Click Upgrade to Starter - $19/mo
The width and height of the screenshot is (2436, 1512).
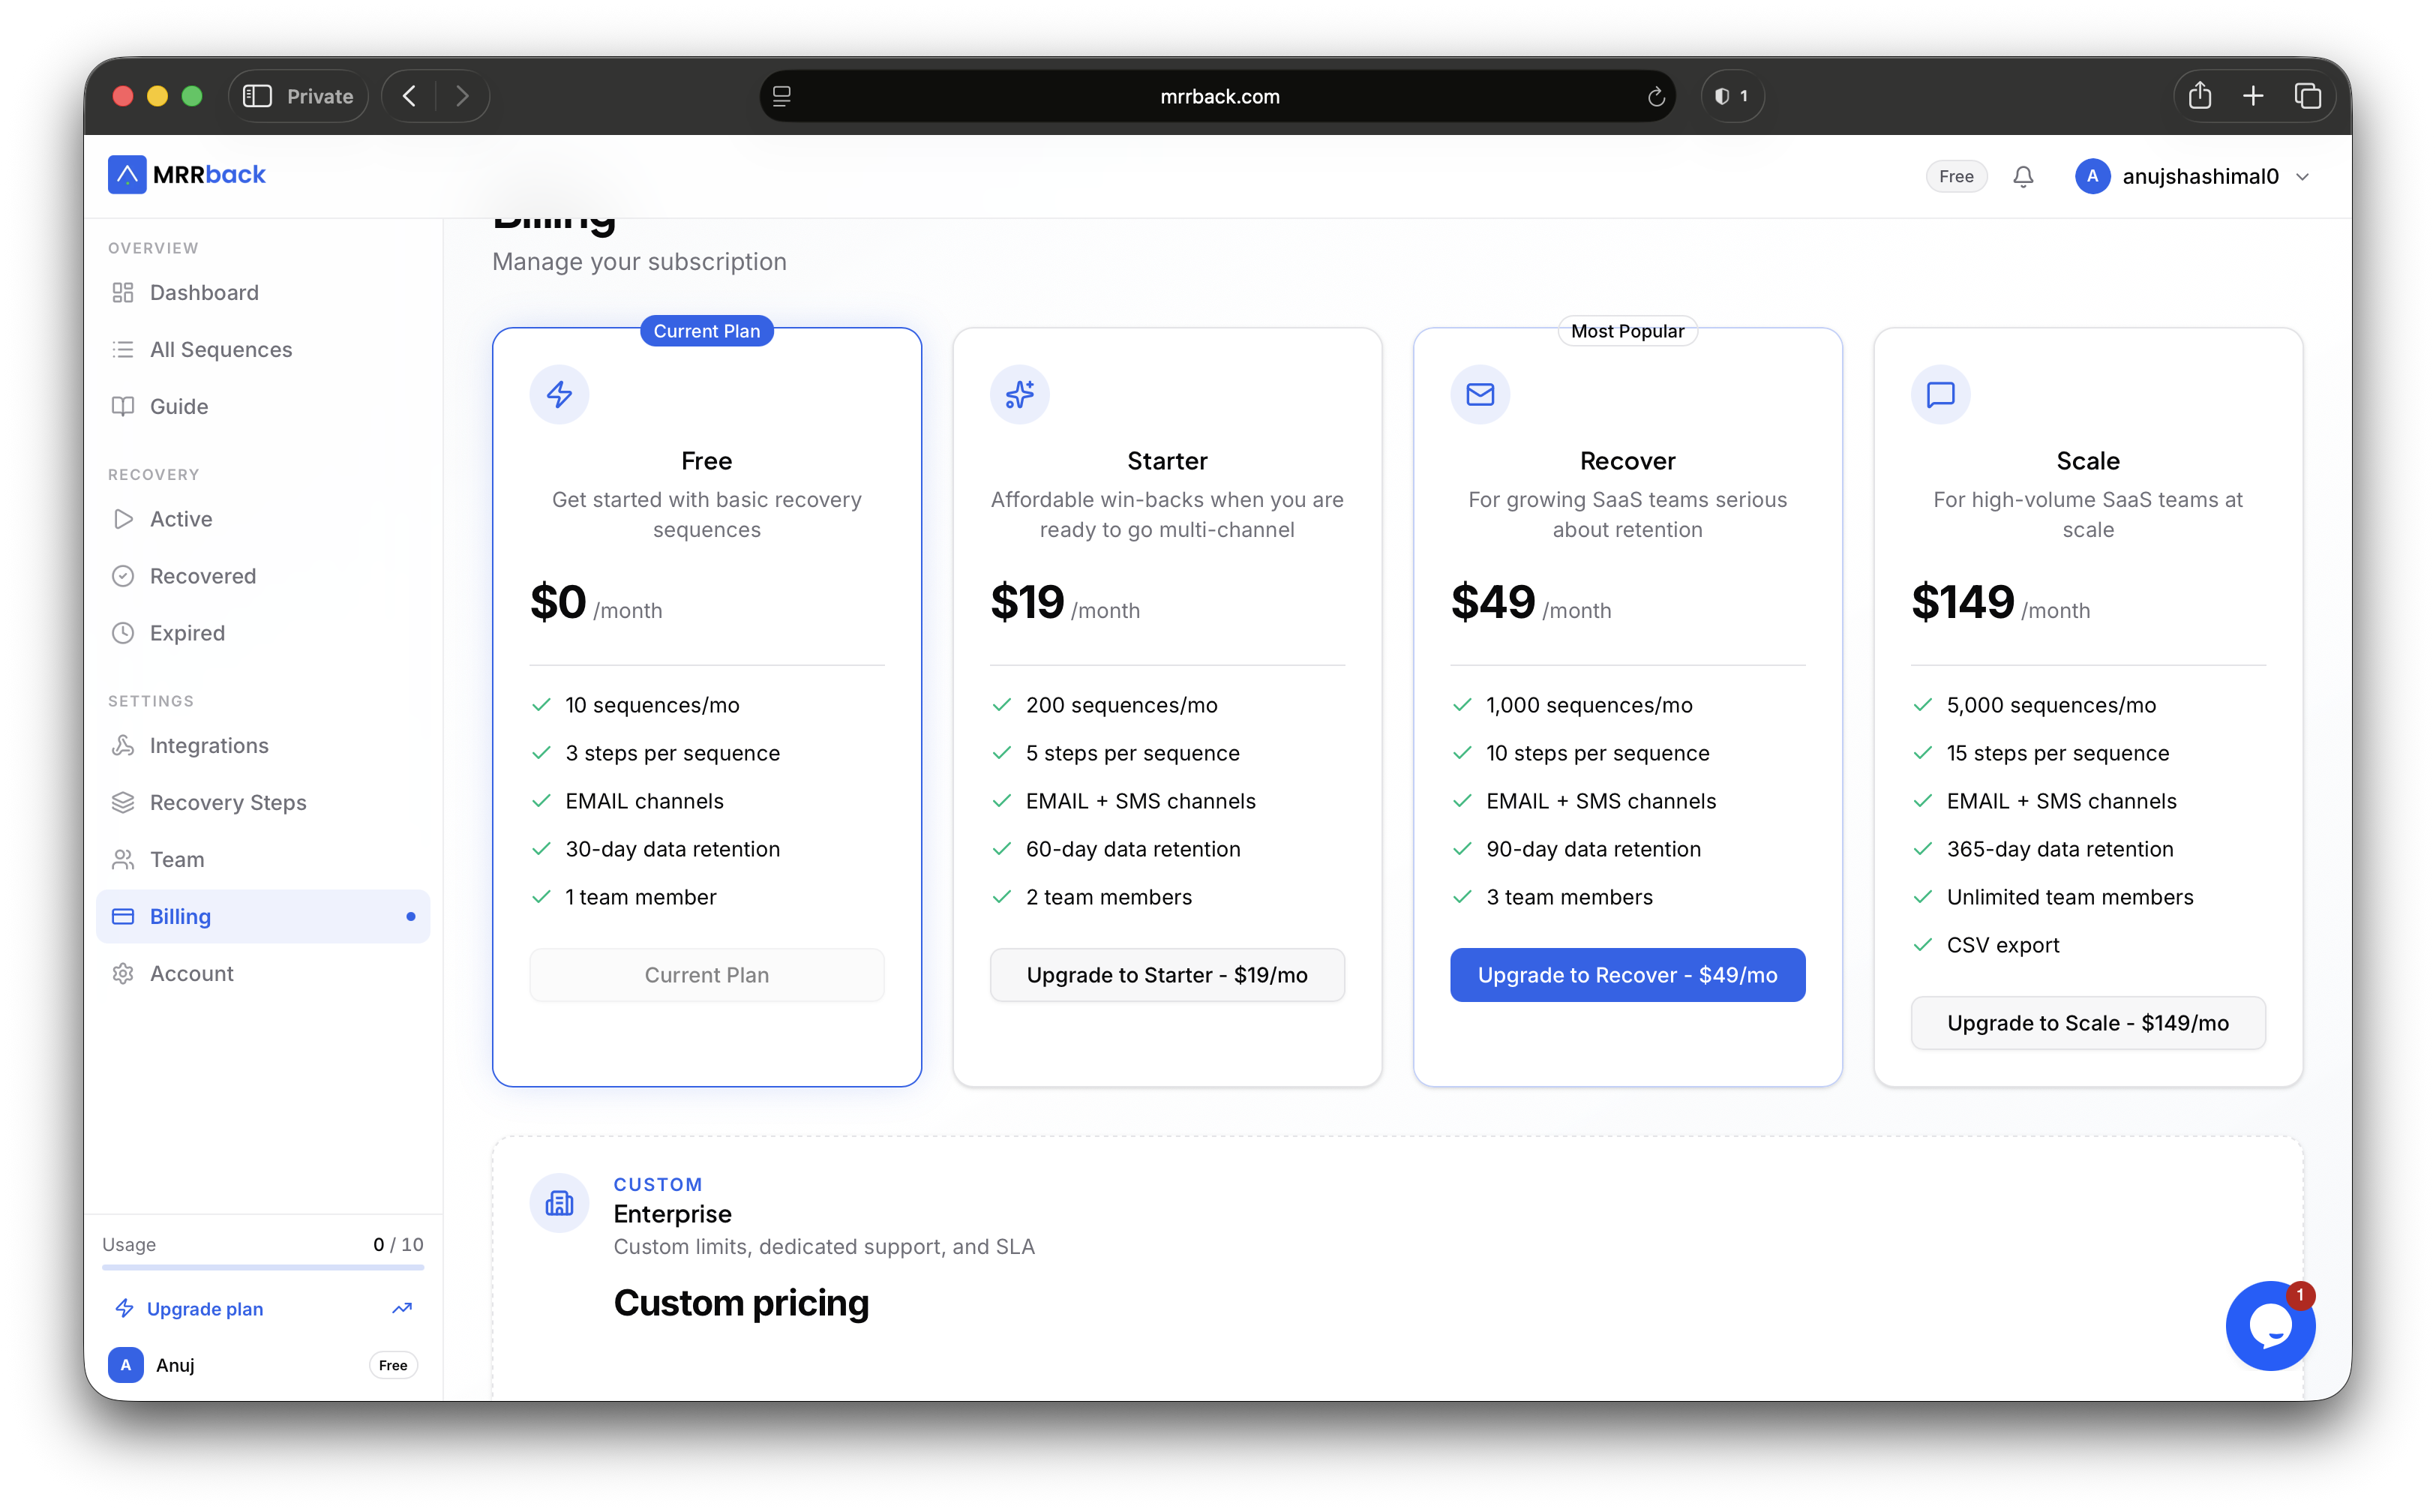tap(1167, 974)
